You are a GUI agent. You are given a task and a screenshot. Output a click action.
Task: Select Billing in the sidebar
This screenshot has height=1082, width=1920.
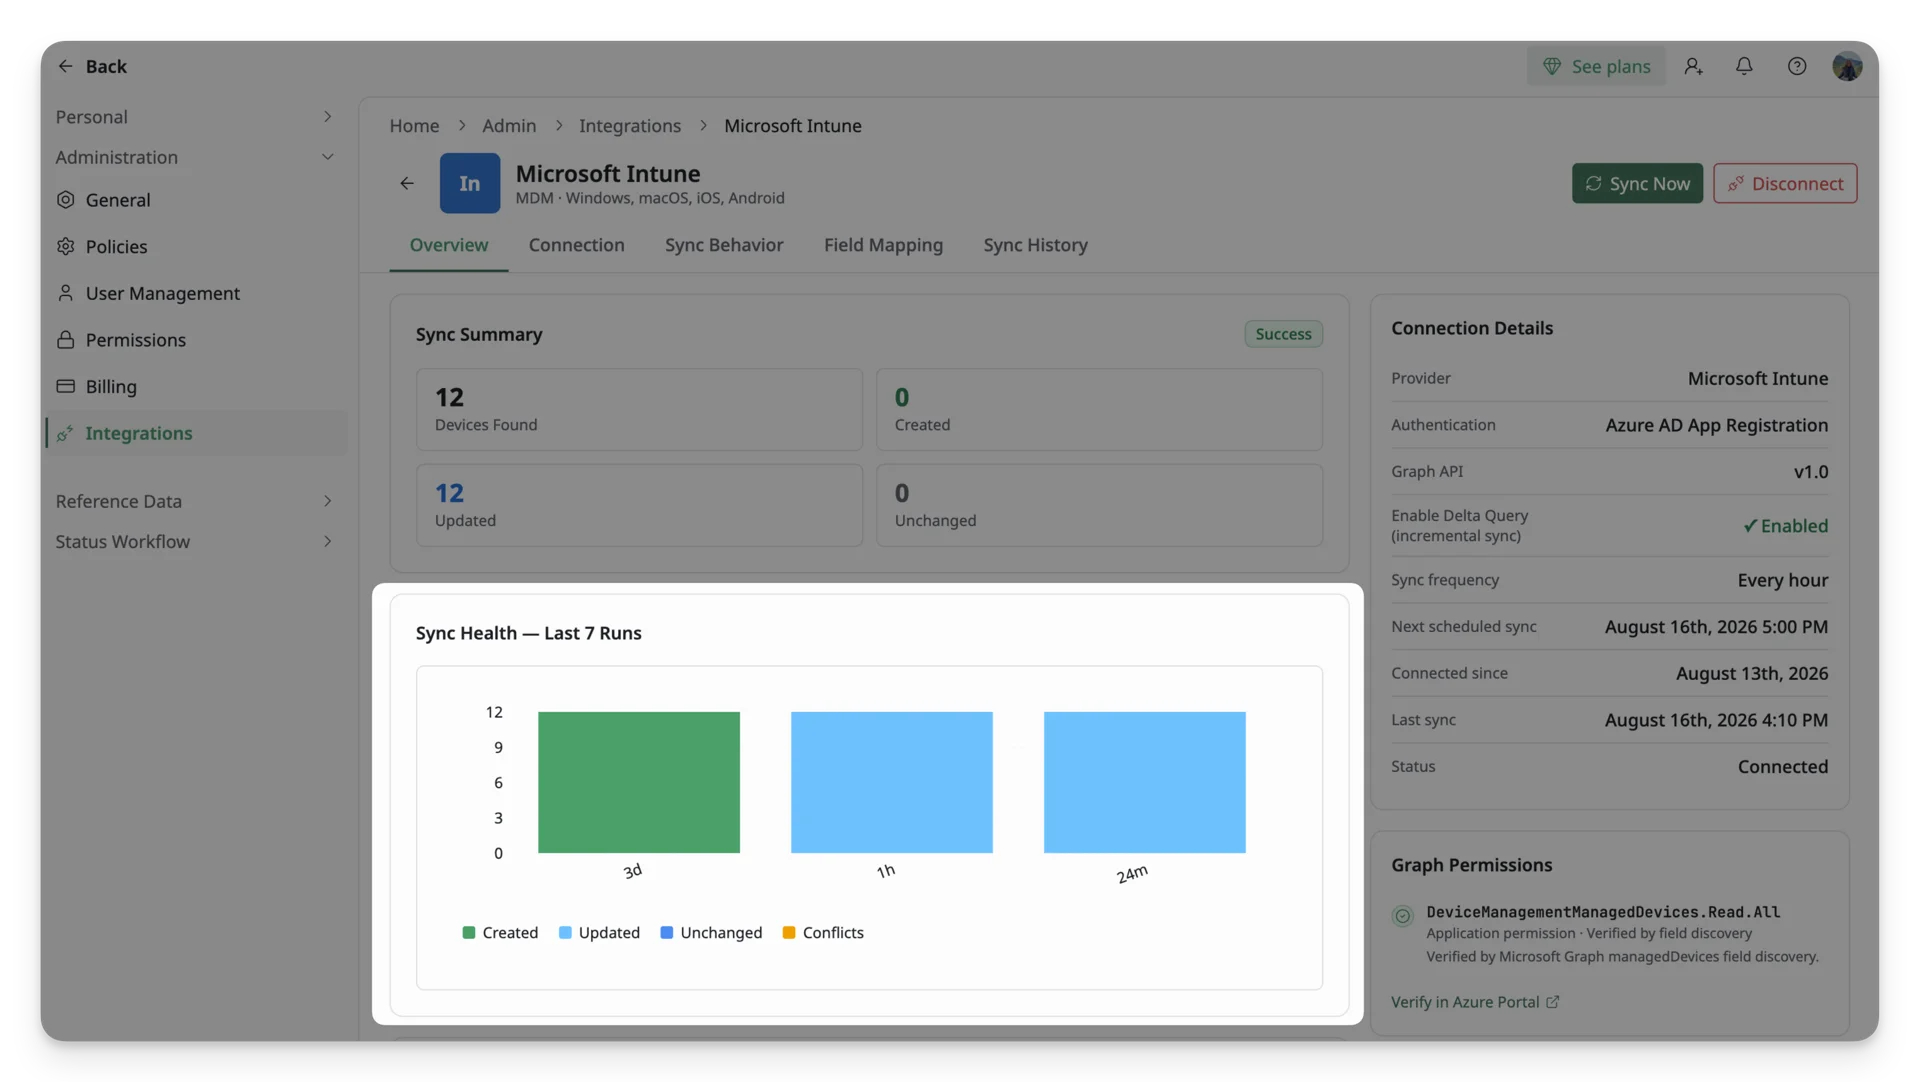(x=197, y=386)
